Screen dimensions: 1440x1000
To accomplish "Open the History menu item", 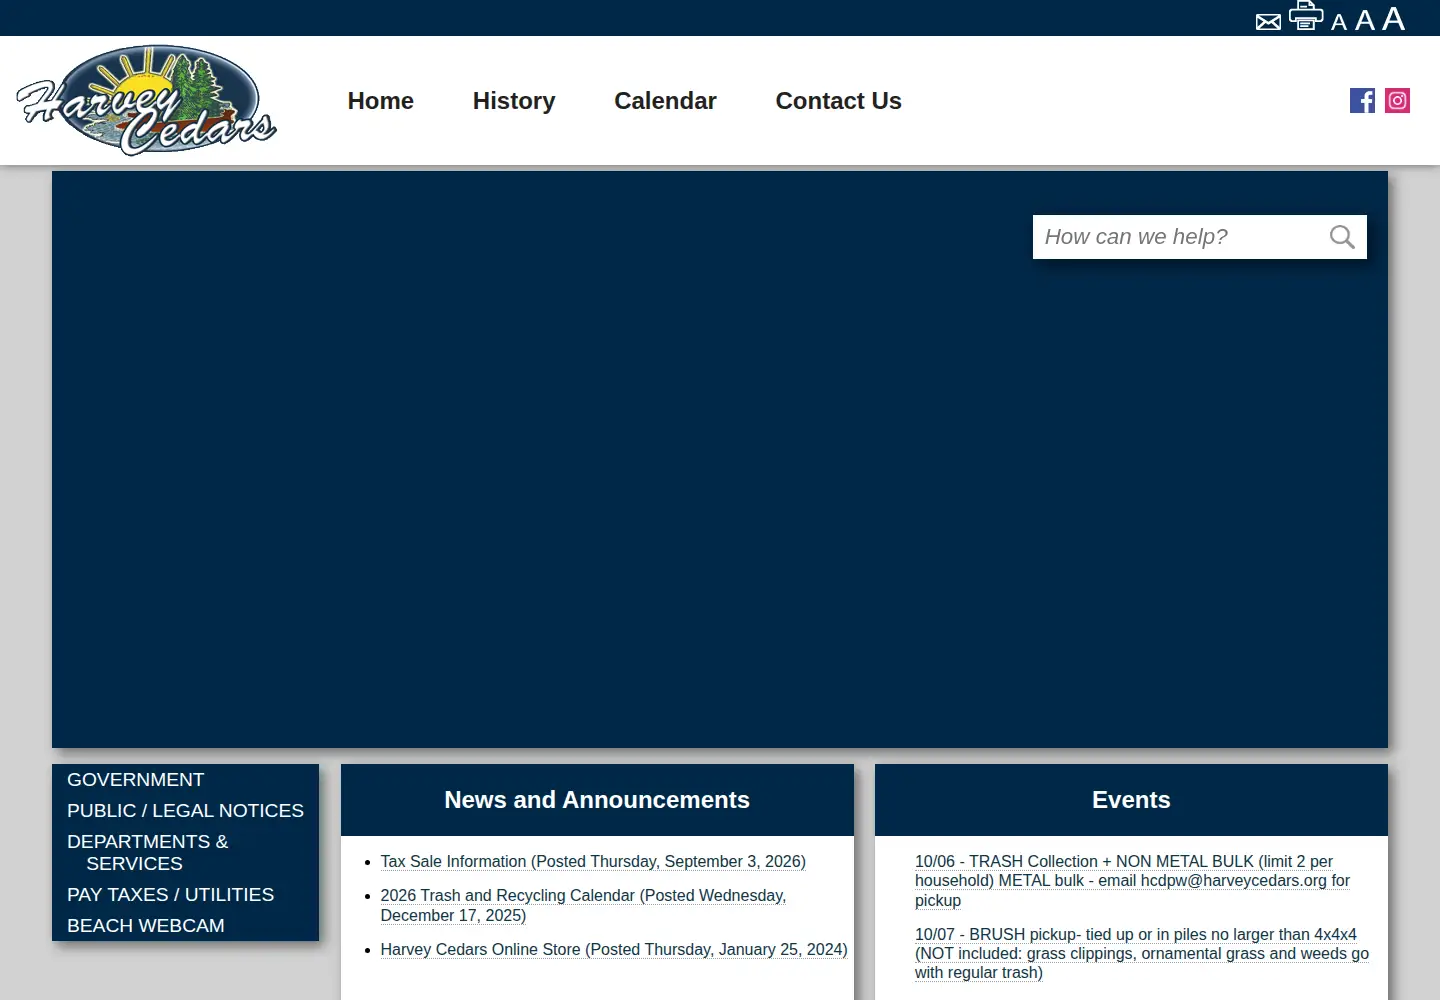I will point(514,101).
